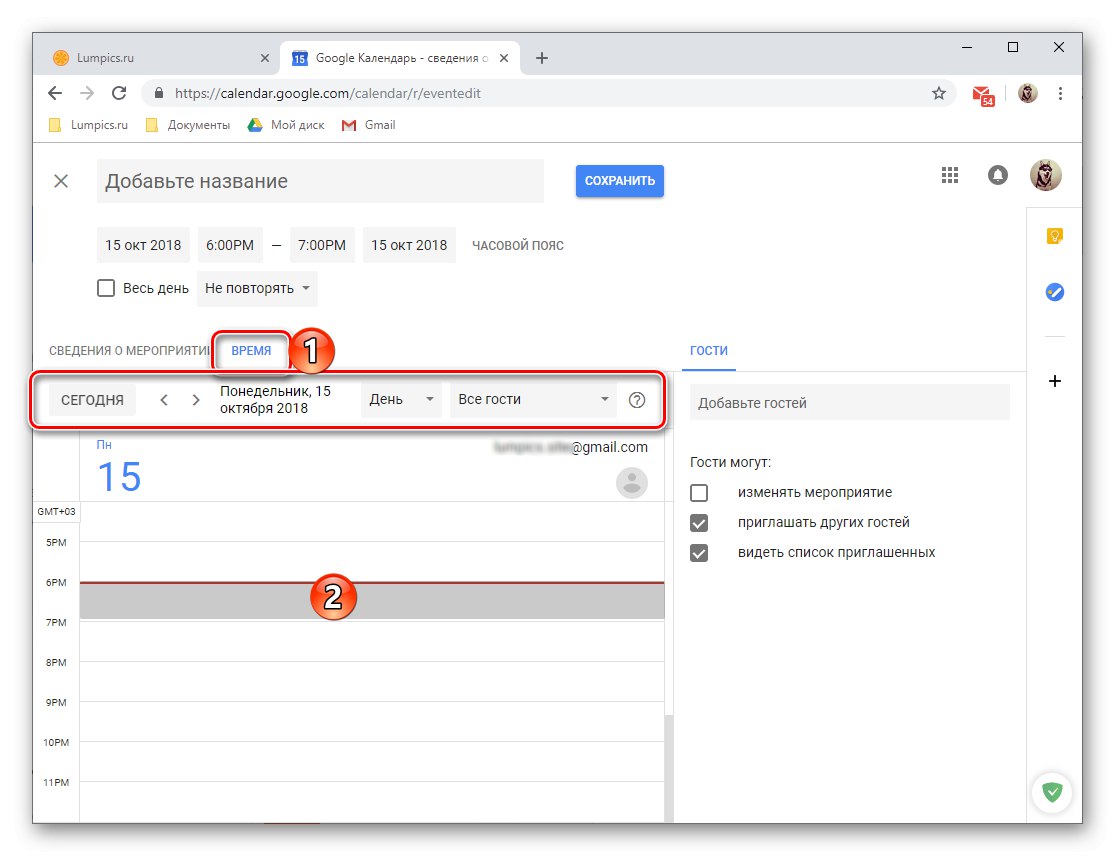Click the help question mark icon
The height and width of the screenshot is (856, 1115).
[x=637, y=399]
